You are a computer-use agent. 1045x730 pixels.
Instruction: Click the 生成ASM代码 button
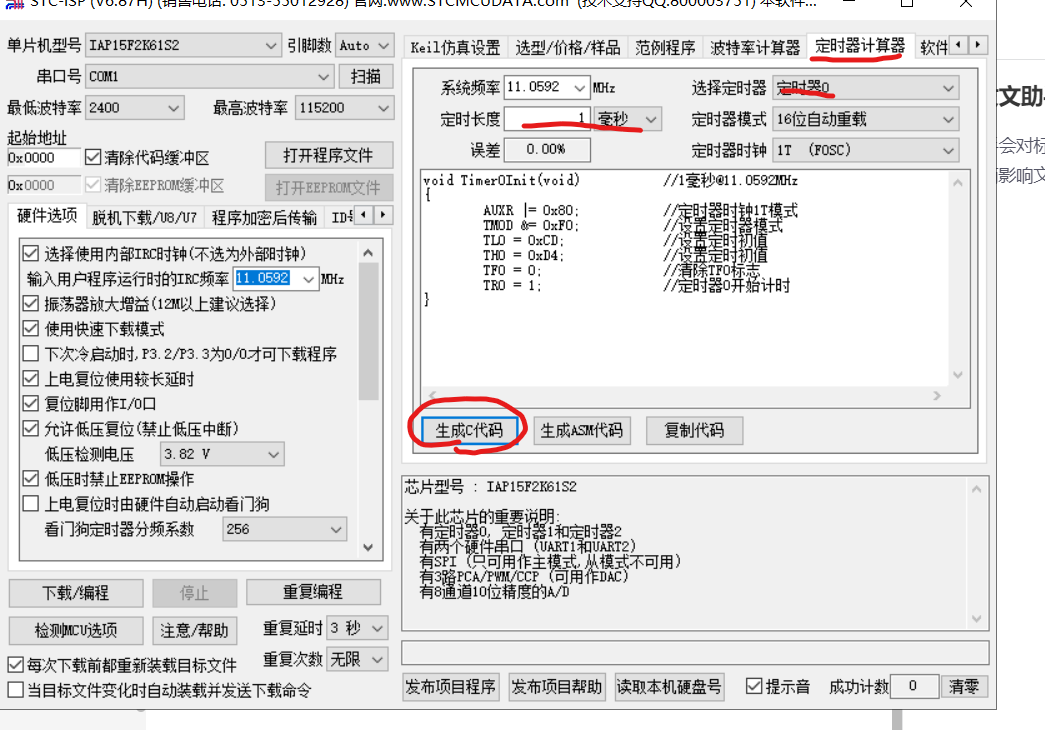[581, 430]
